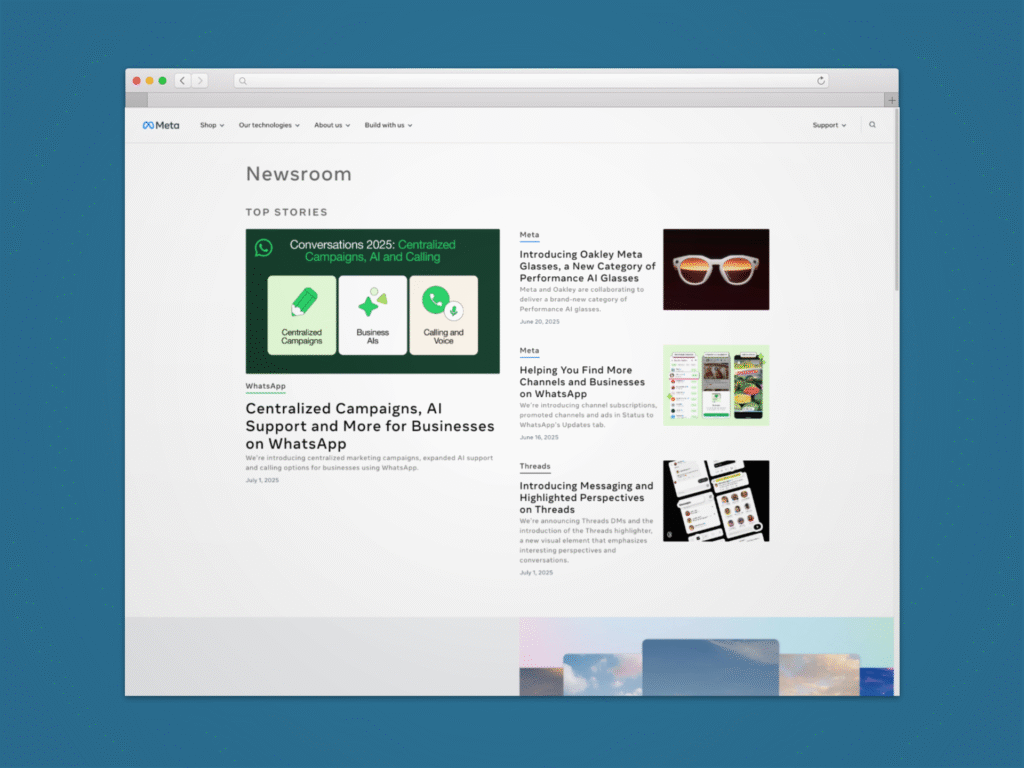The image size is (1024, 768).
Task: Open a new tab with plus button
Action: tap(891, 100)
